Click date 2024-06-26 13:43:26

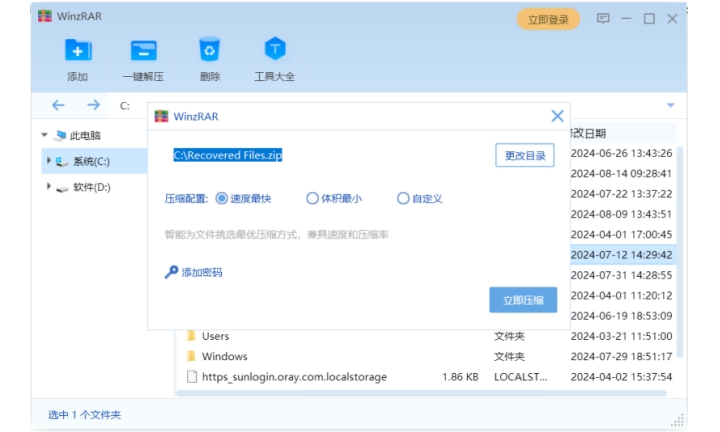(621, 153)
